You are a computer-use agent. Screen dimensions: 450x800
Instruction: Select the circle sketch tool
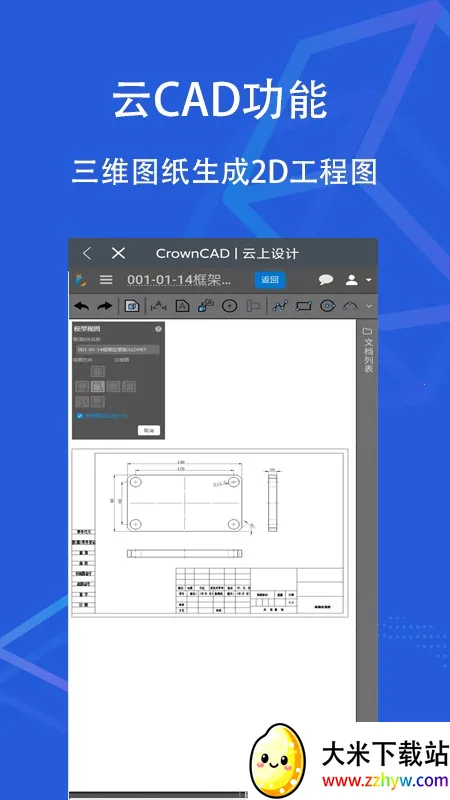click(x=328, y=306)
